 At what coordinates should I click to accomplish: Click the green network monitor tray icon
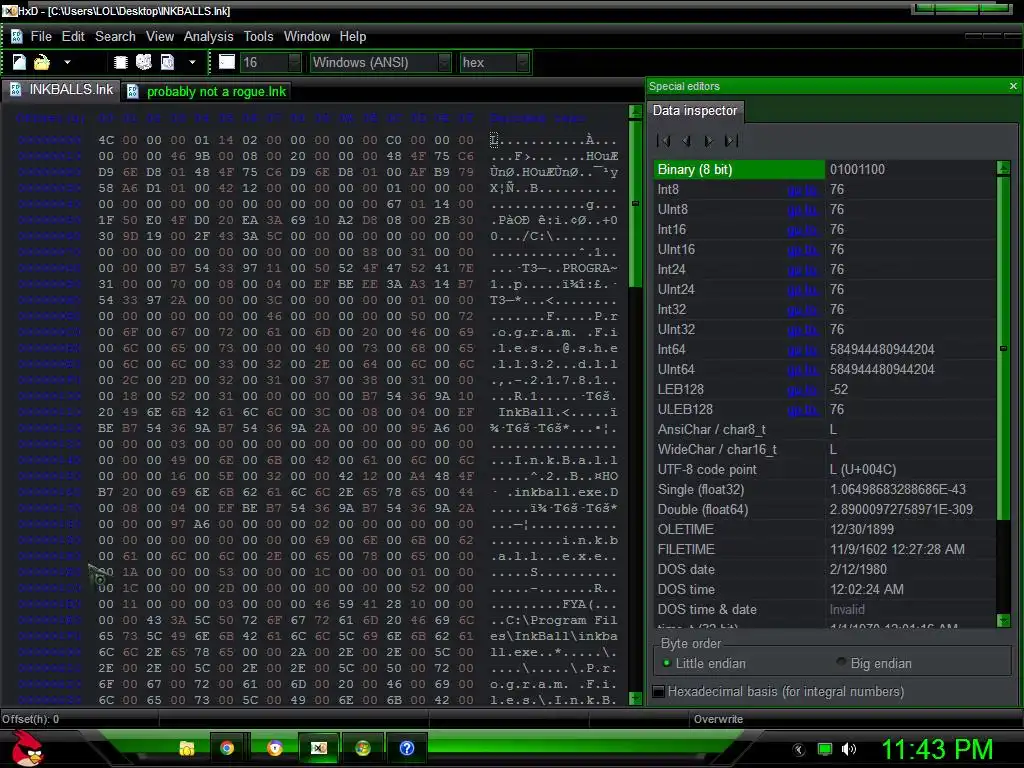(x=825, y=749)
